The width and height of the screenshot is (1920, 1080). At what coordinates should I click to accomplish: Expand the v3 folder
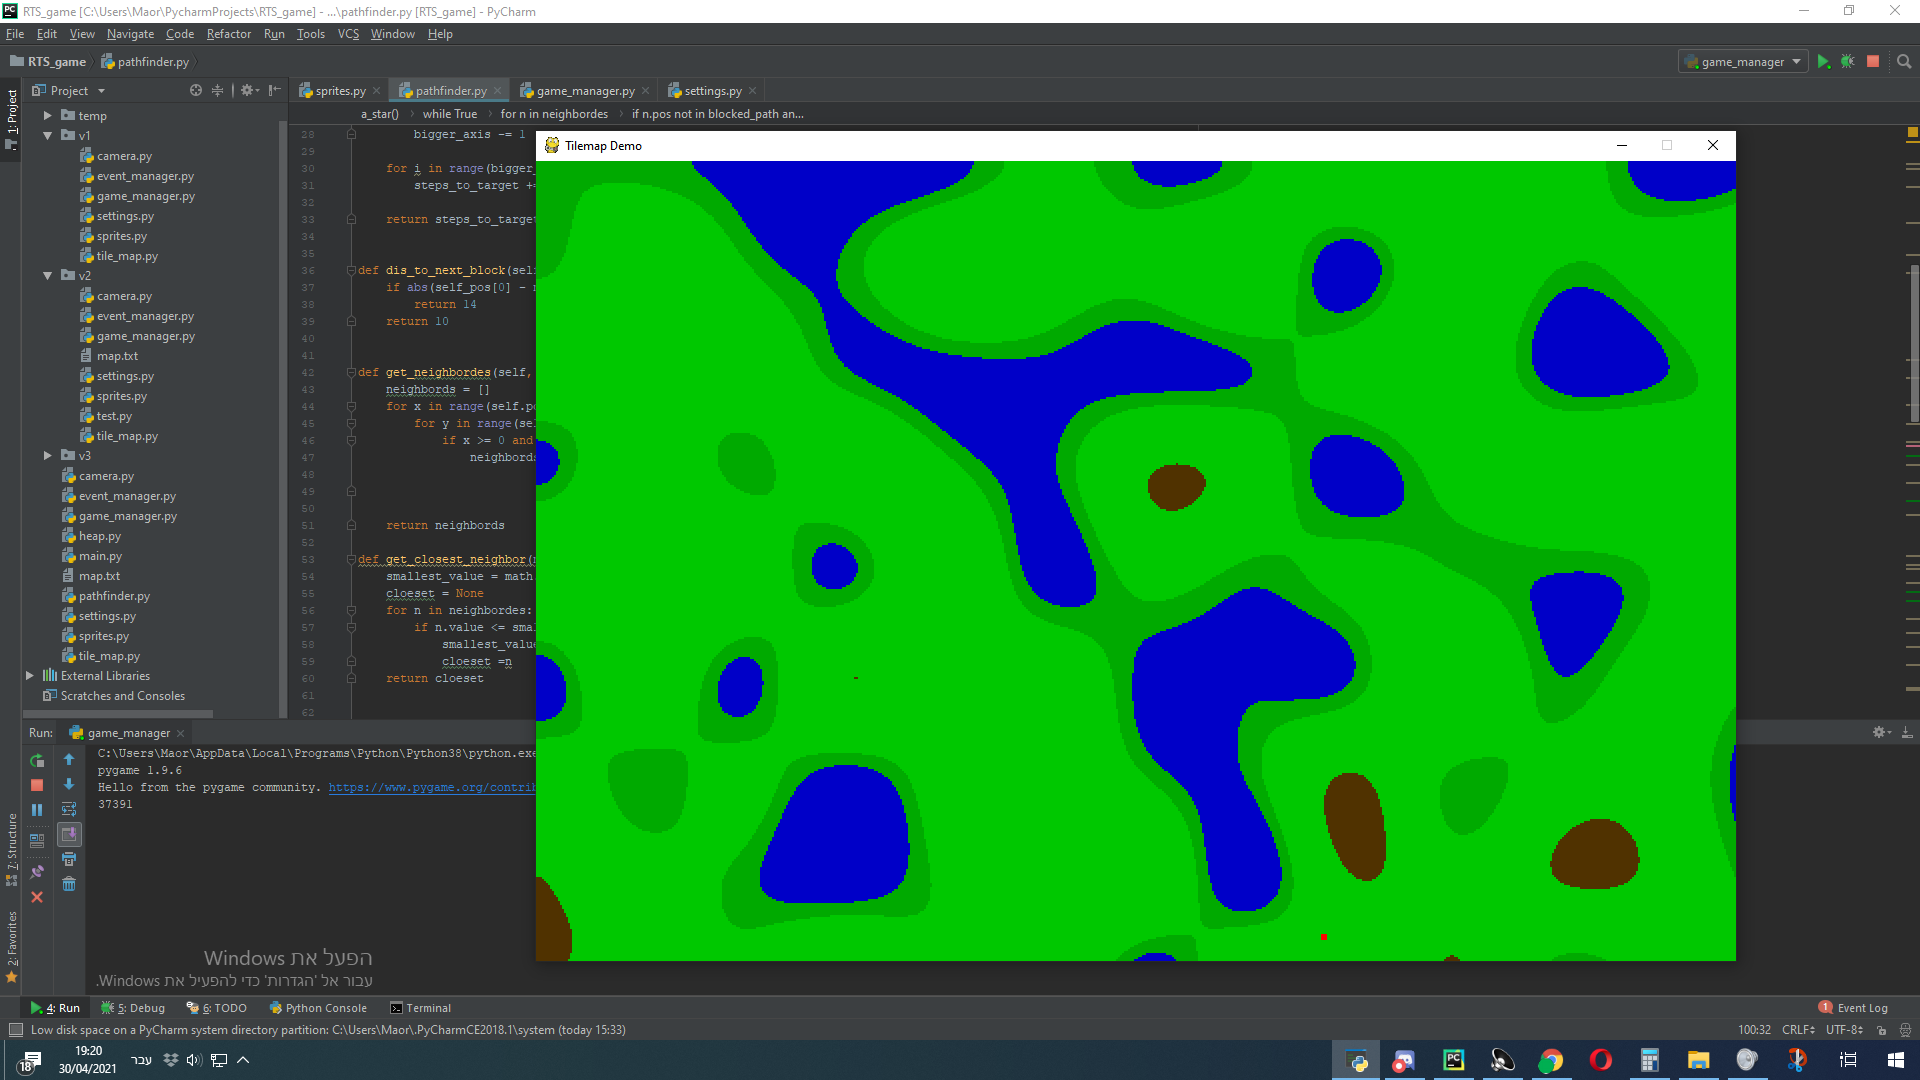pyautogui.click(x=47, y=456)
